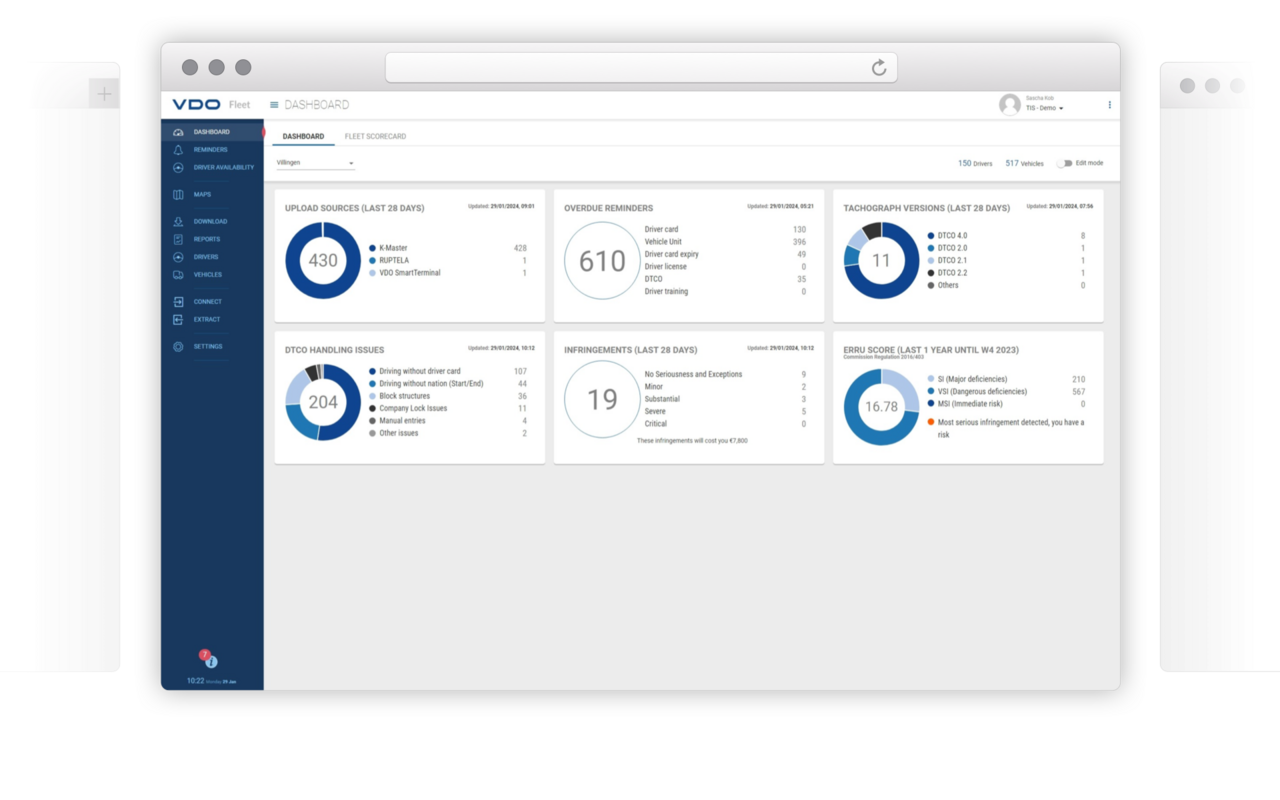Click the Settings gear icon in sidebar

tap(178, 347)
